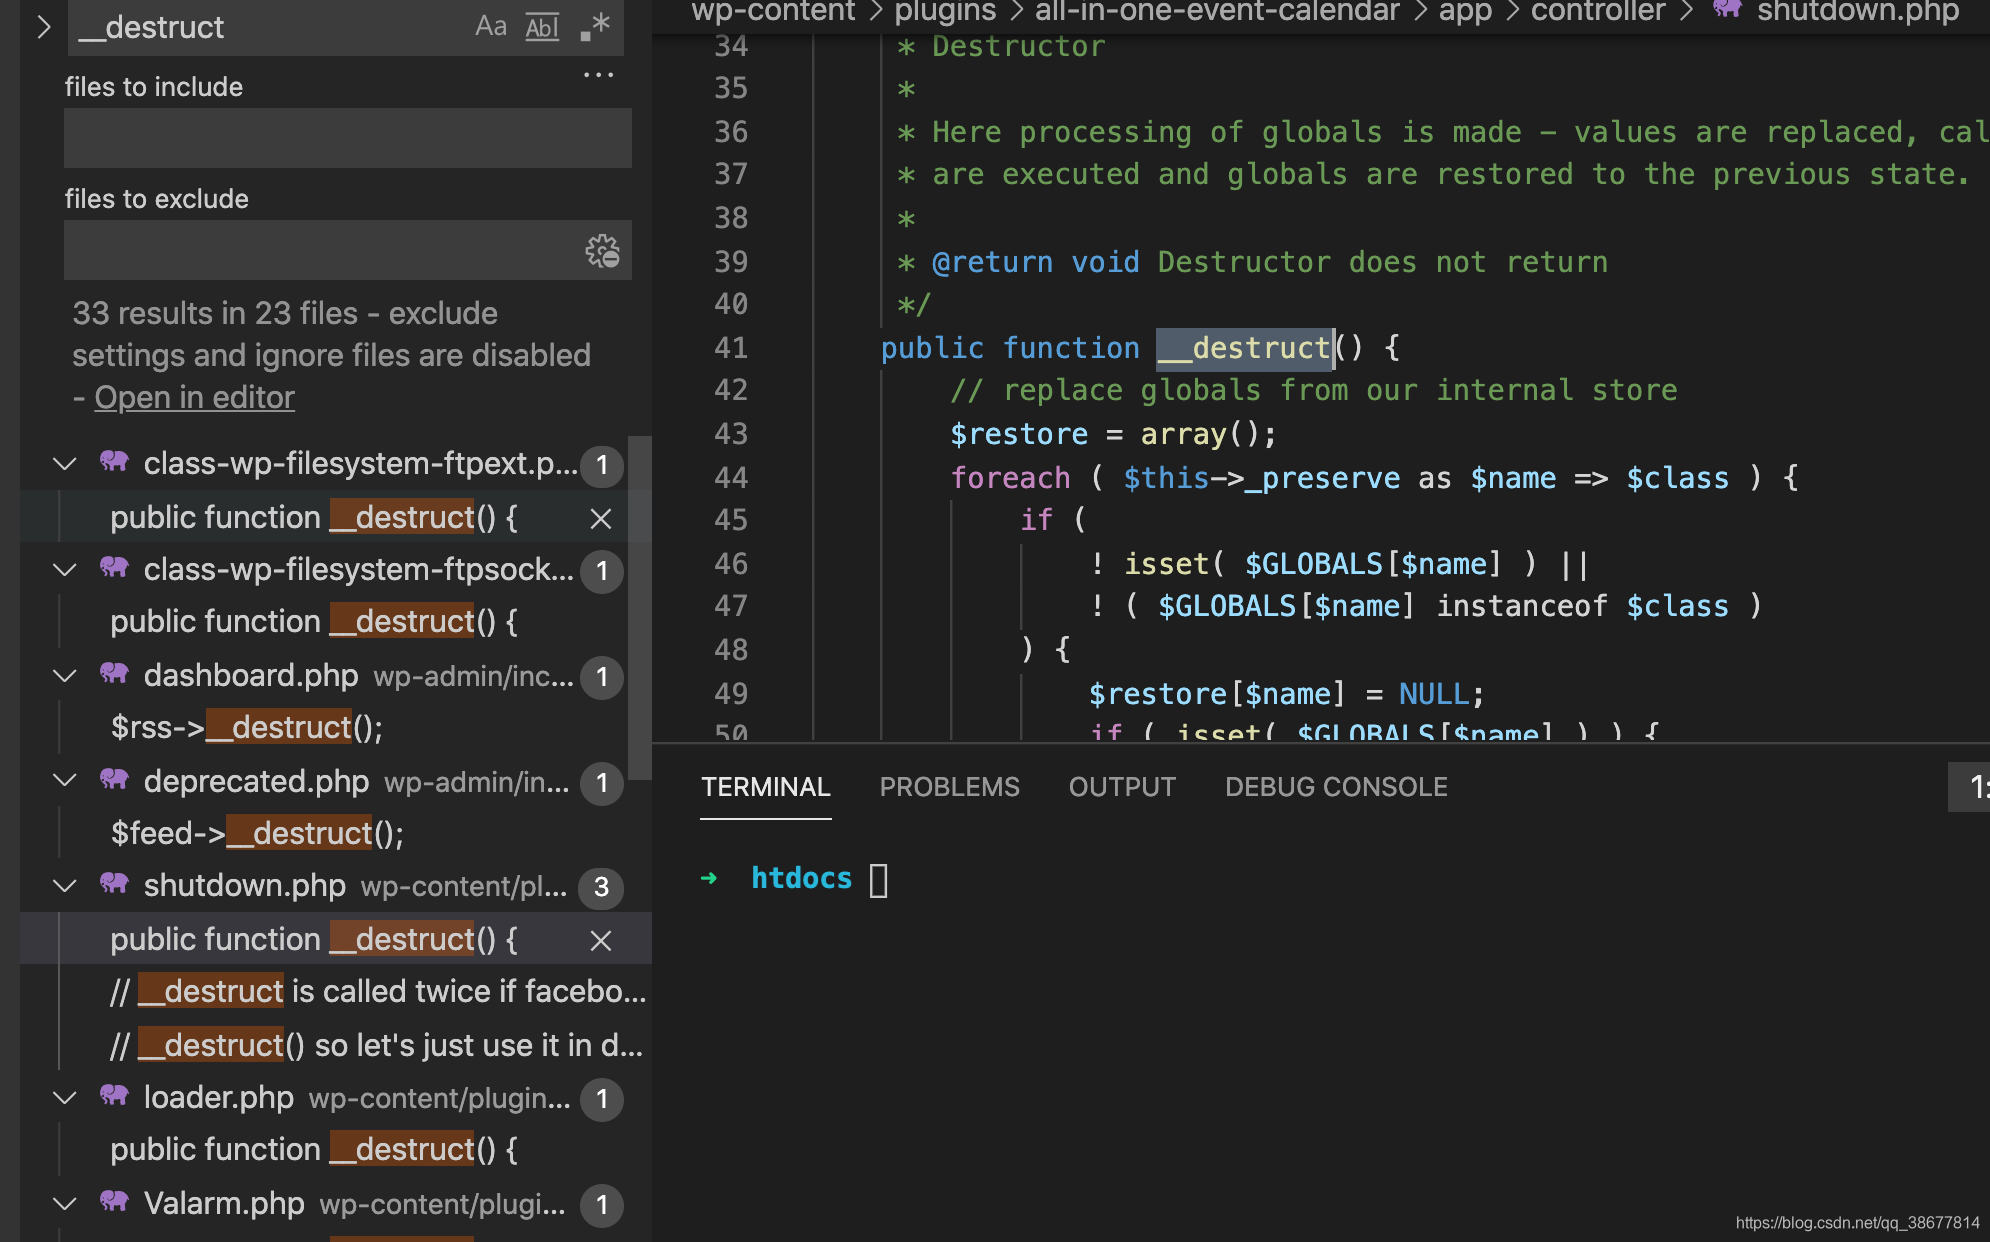Open ftpsock public function __destruct match

click(314, 622)
